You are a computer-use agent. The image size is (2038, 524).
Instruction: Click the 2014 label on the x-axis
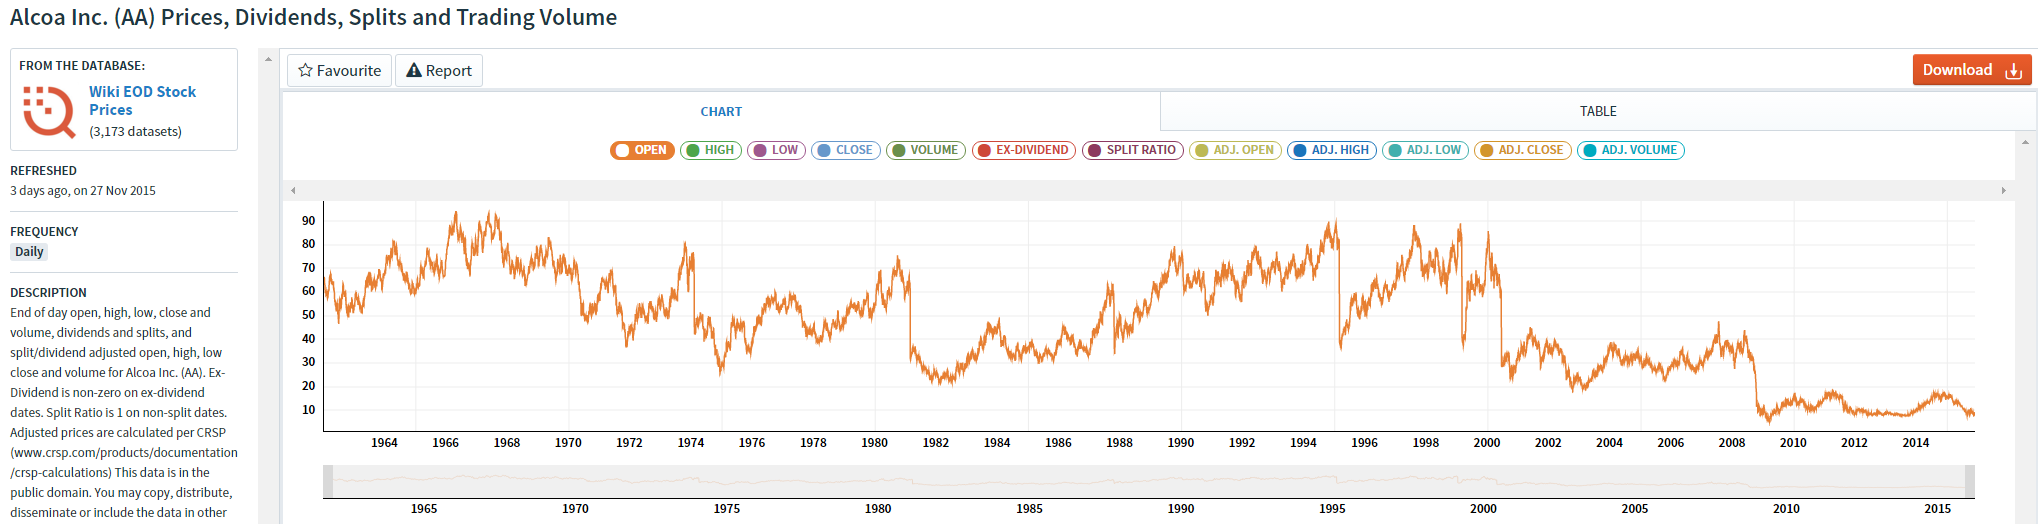click(1915, 442)
